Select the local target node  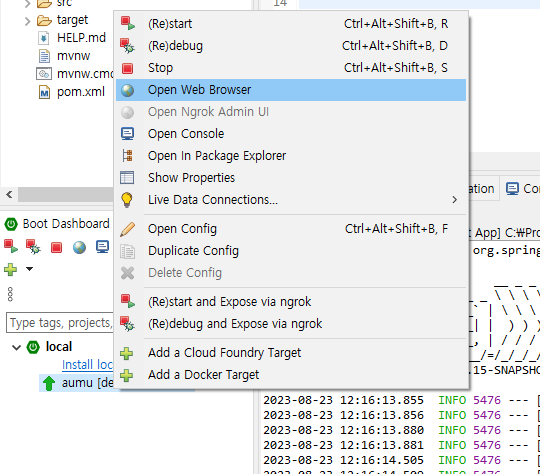(59, 347)
